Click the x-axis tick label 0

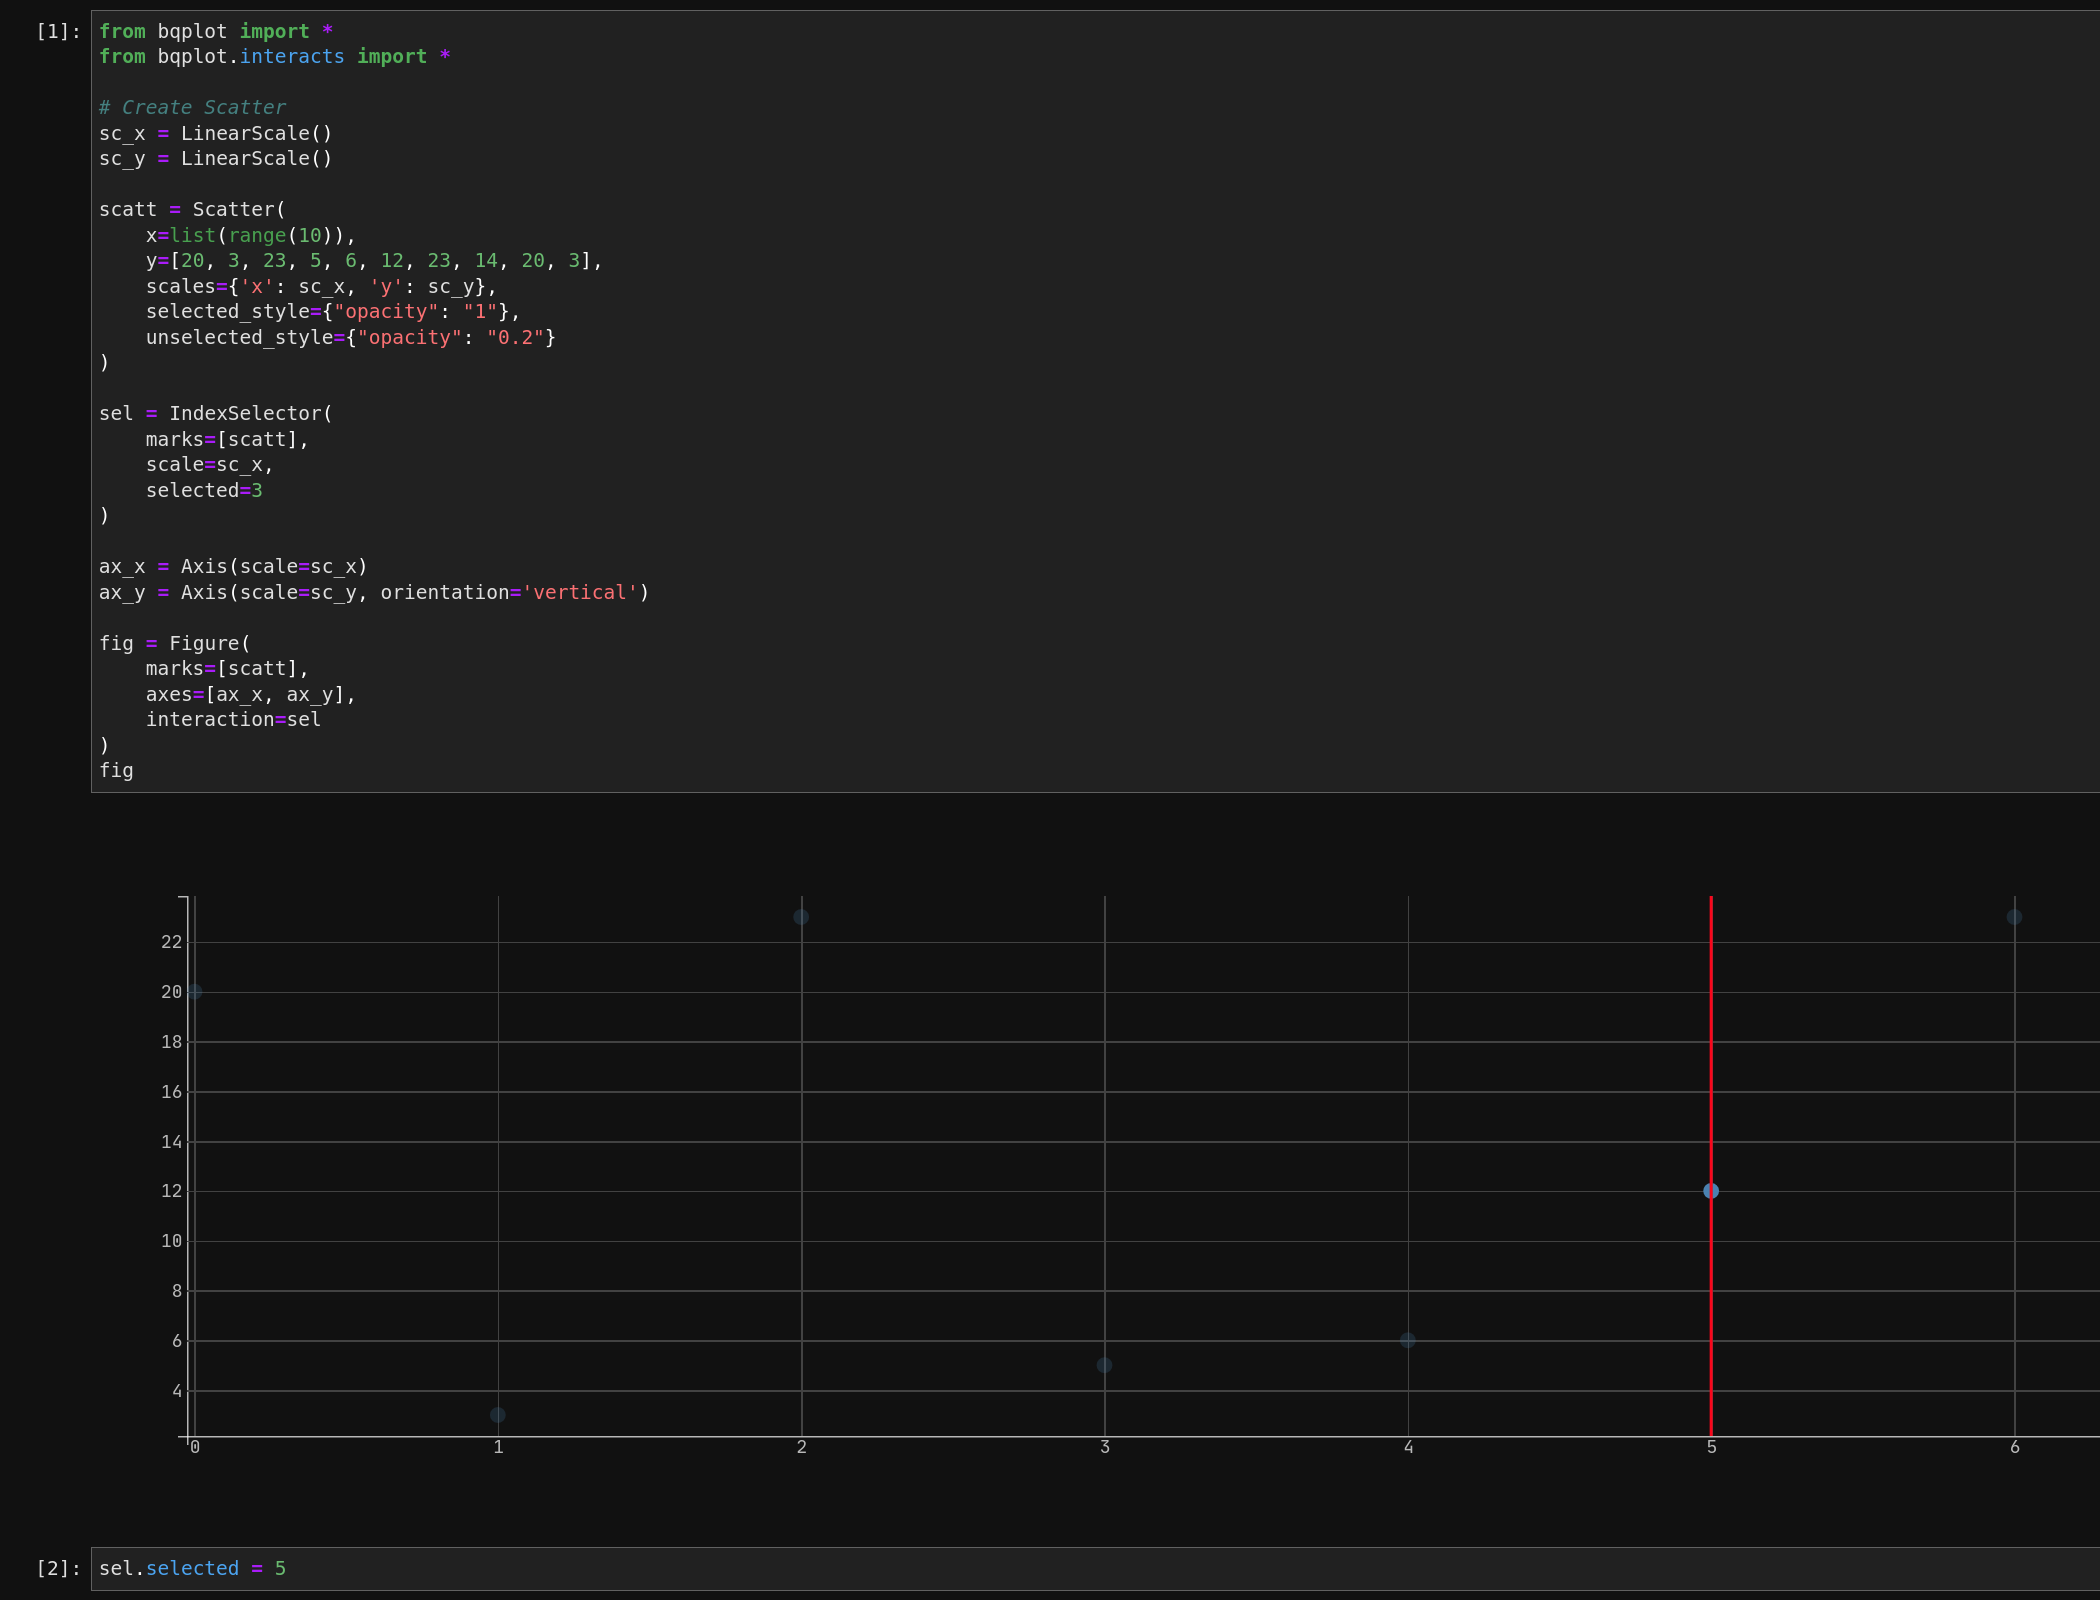[195, 1448]
